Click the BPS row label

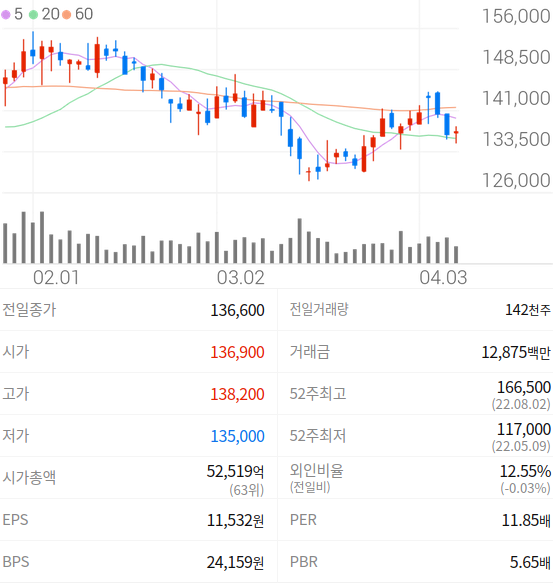(x=16, y=562)
